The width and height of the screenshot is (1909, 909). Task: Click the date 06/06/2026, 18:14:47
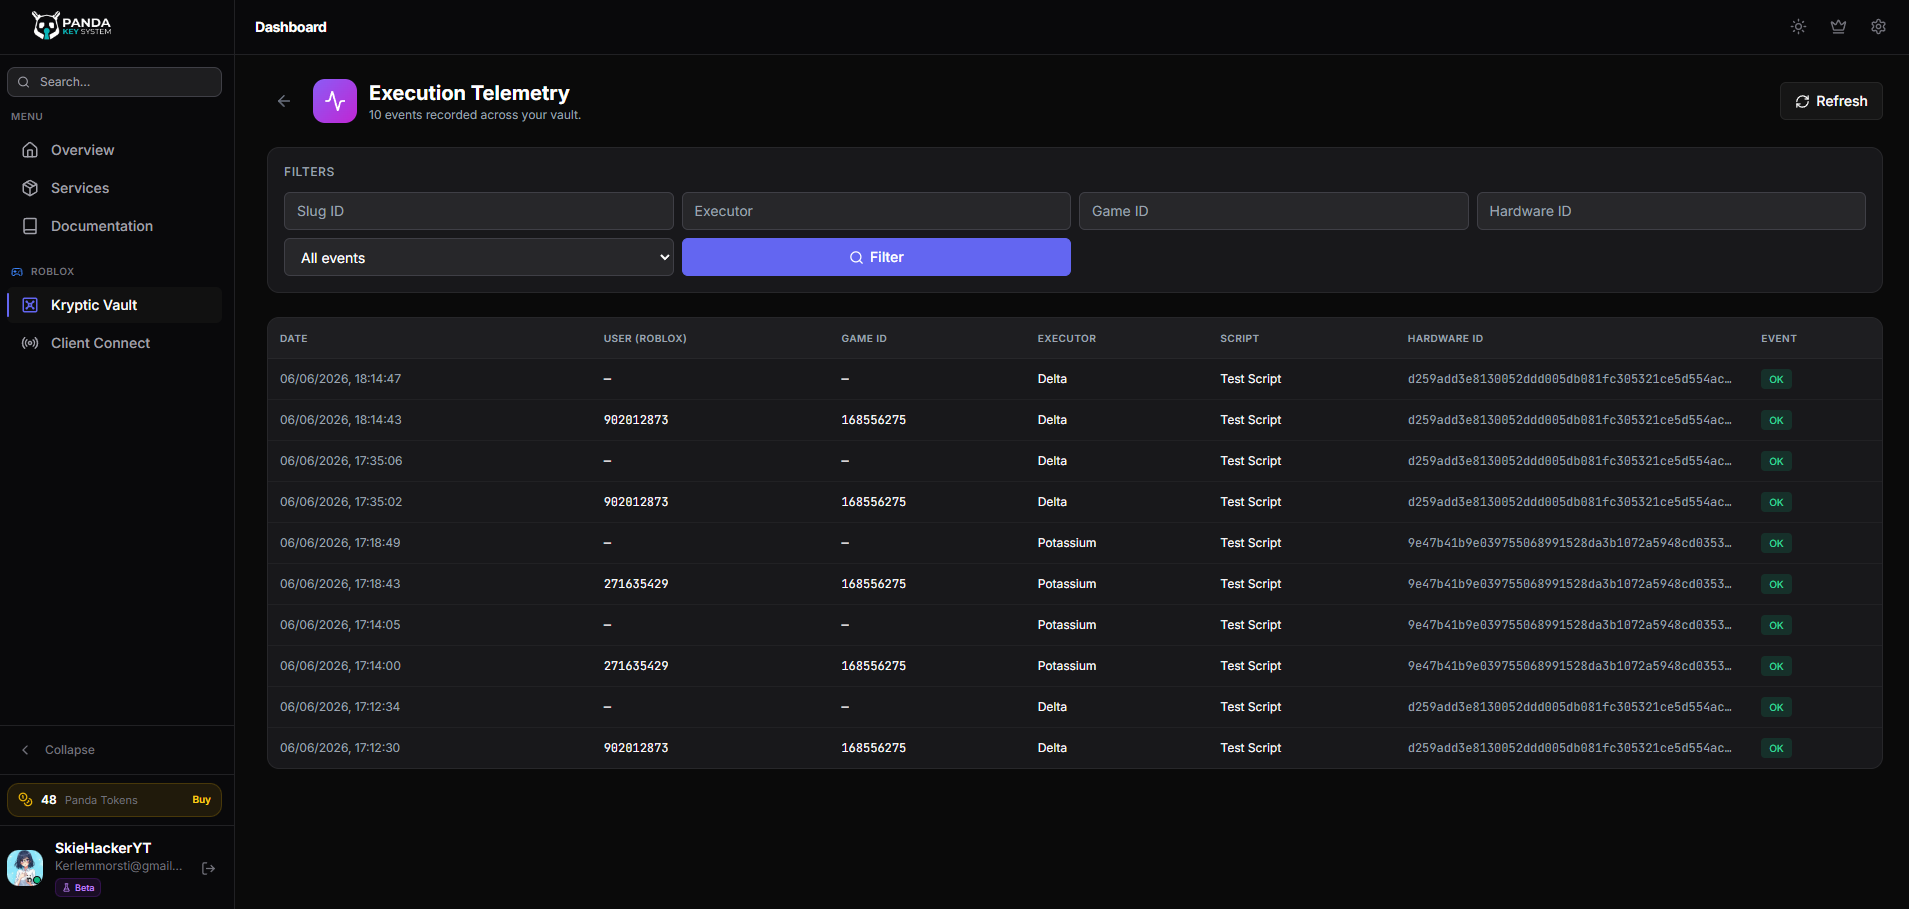point(340,379)
